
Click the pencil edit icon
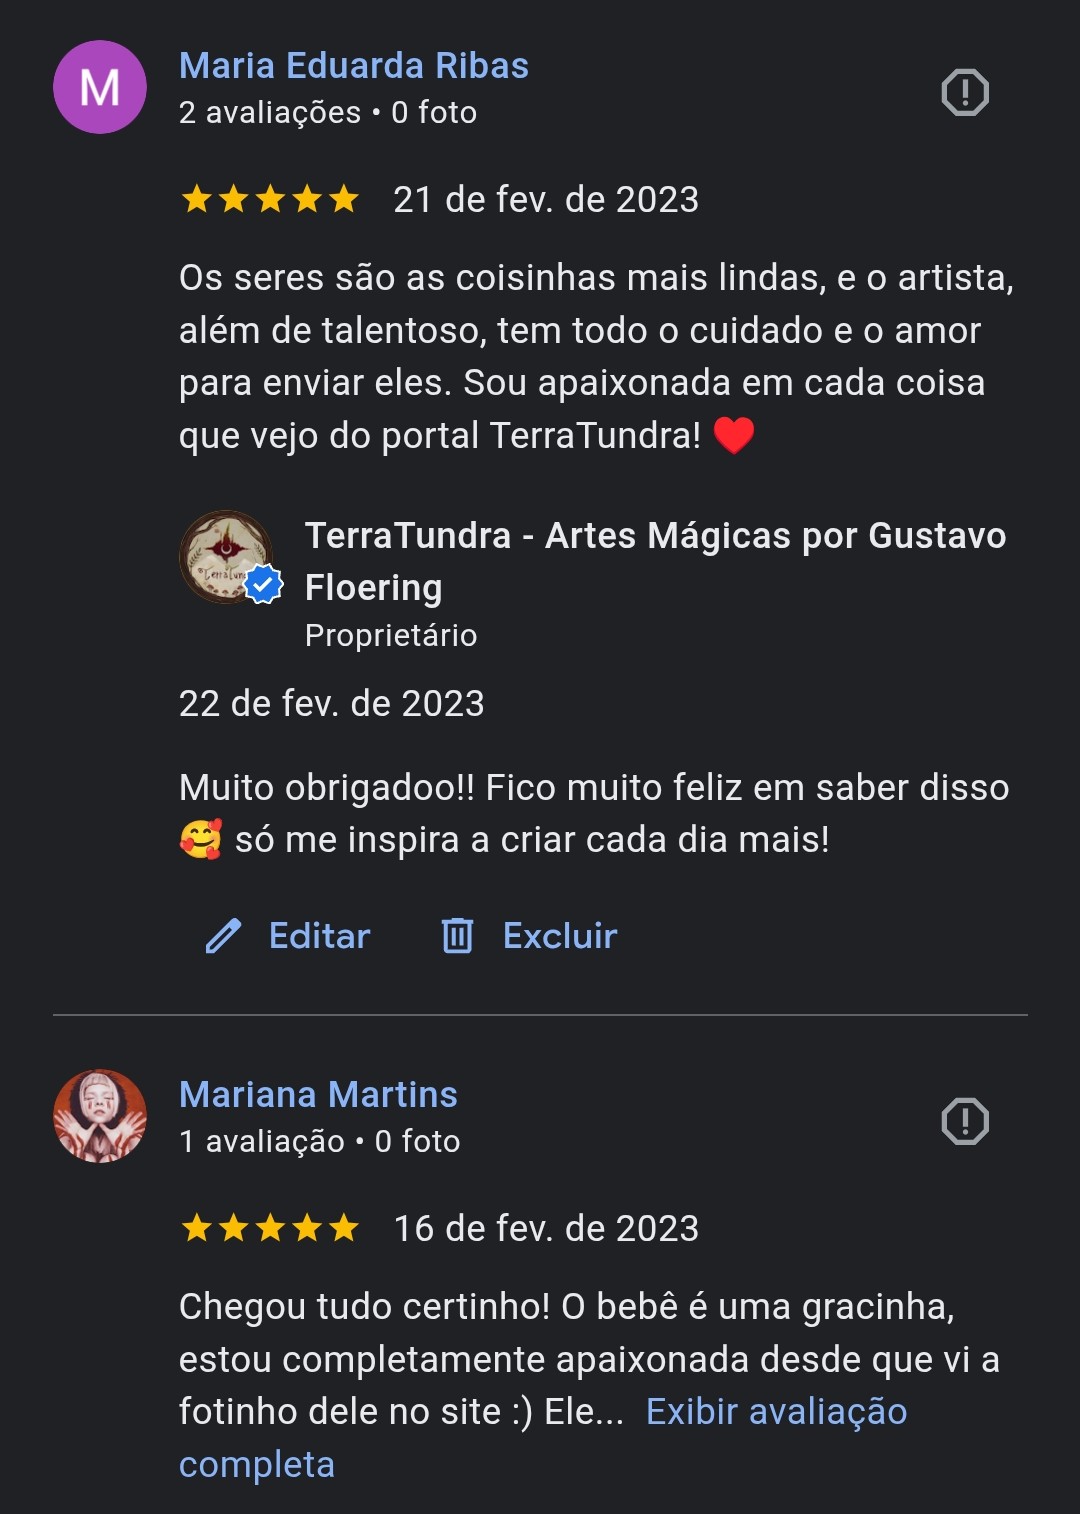click(223, 936)
